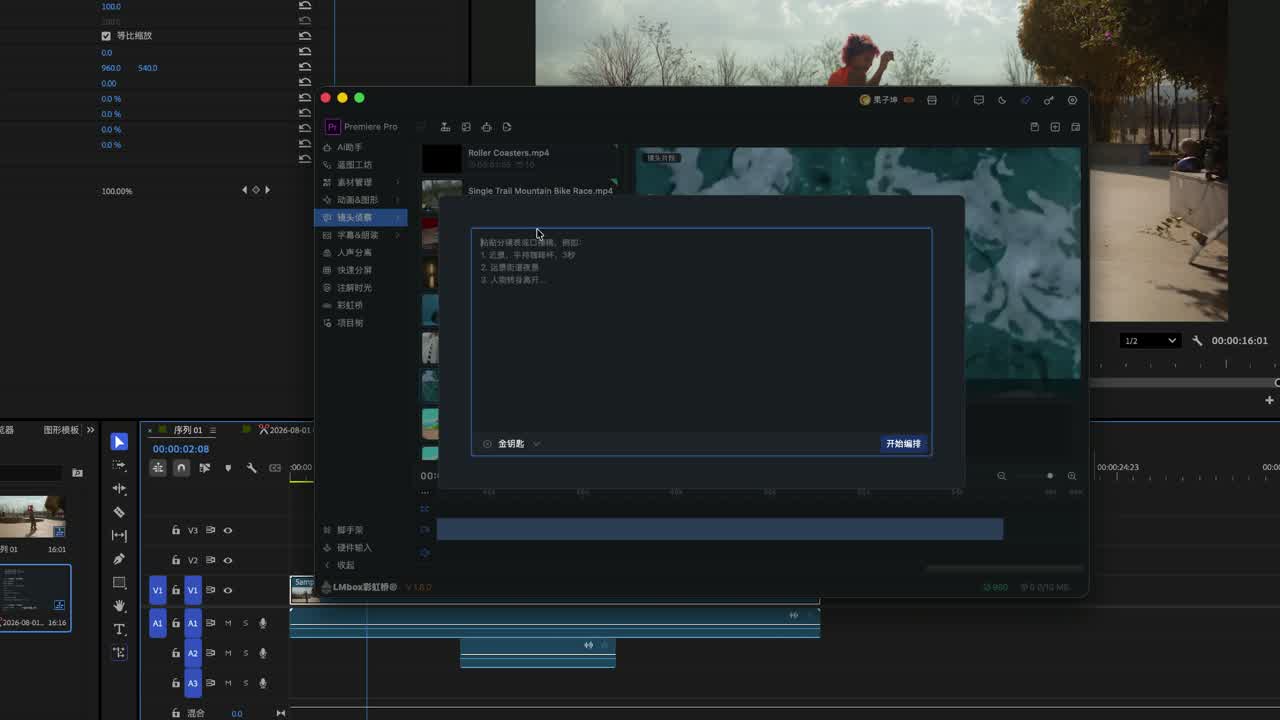The width and height of the screenshot is (1280, 720).
Task: Click the key icon in LMbox header
Action: [x=1048, y=100]
